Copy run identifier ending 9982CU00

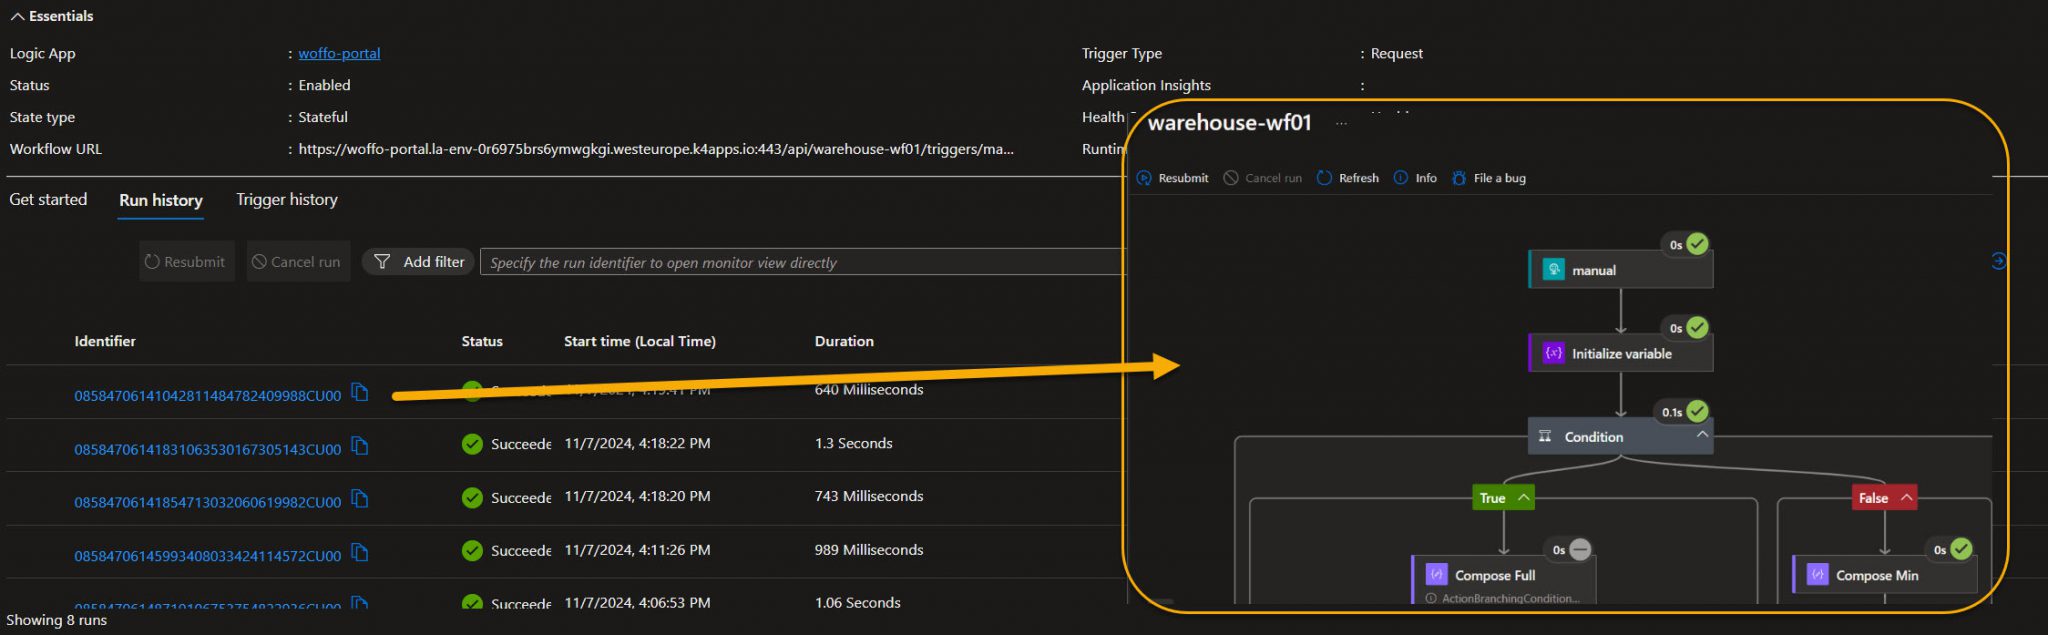(x=360, y=499)
